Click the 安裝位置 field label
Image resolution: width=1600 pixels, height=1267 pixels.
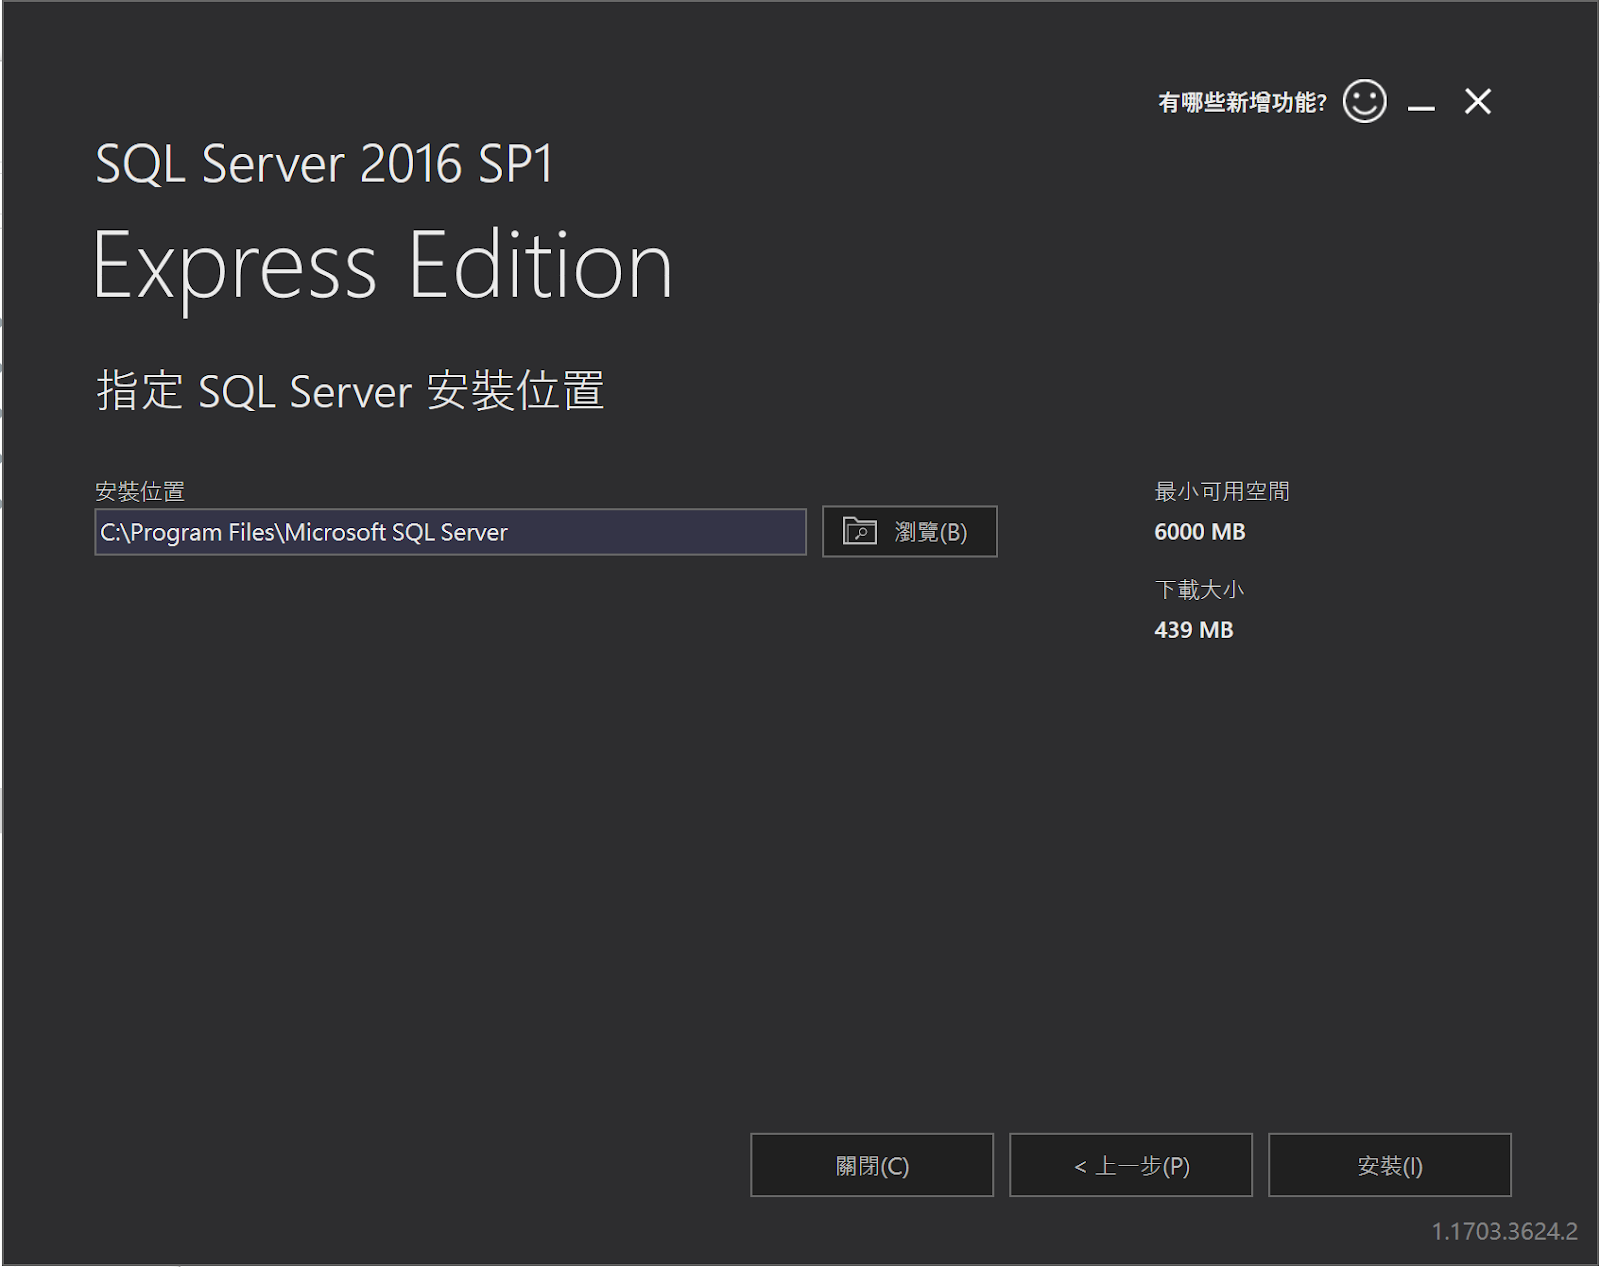click(x=140, y=491)
